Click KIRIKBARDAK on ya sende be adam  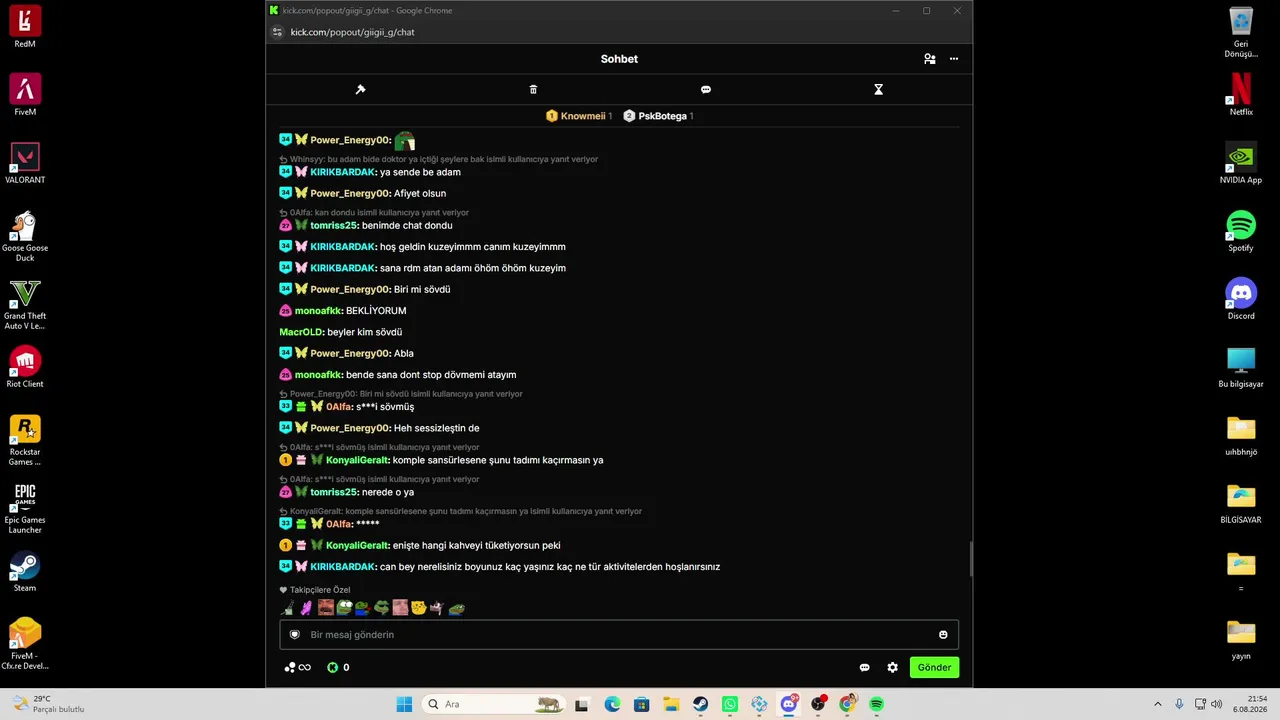(x=342, y=172)
